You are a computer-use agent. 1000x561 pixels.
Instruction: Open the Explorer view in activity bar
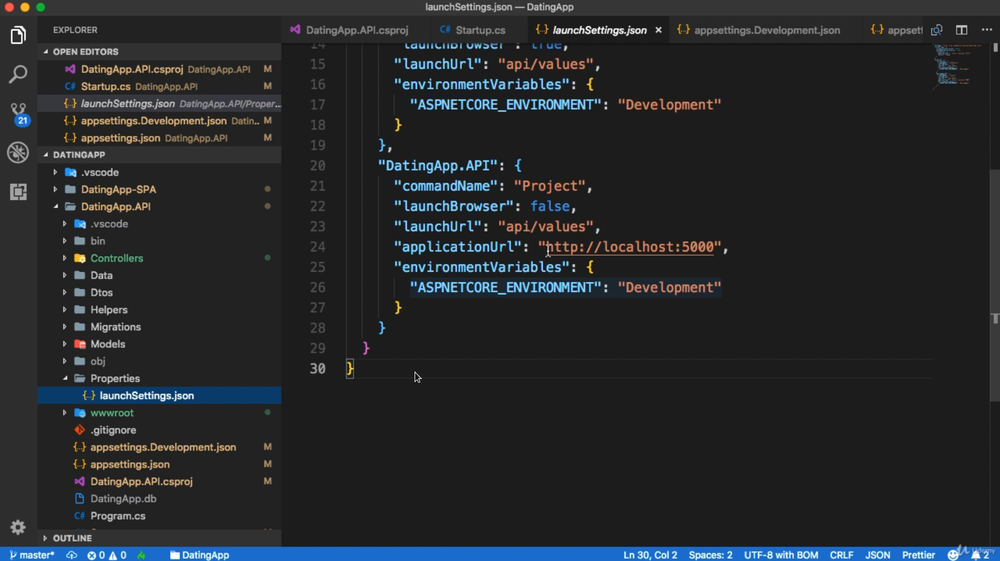[18, 36]
